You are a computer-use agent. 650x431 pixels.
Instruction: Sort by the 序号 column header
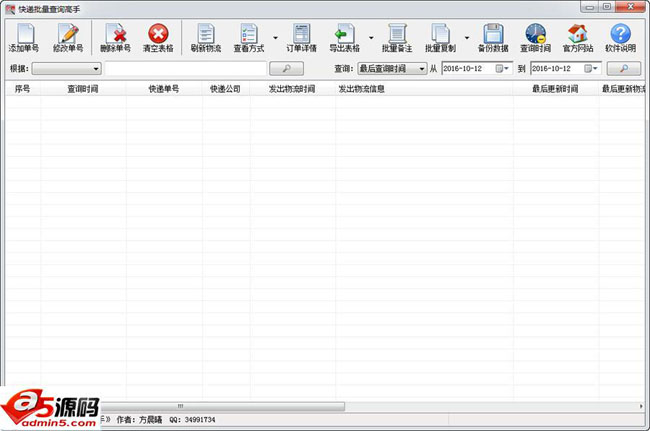point(22,89)
